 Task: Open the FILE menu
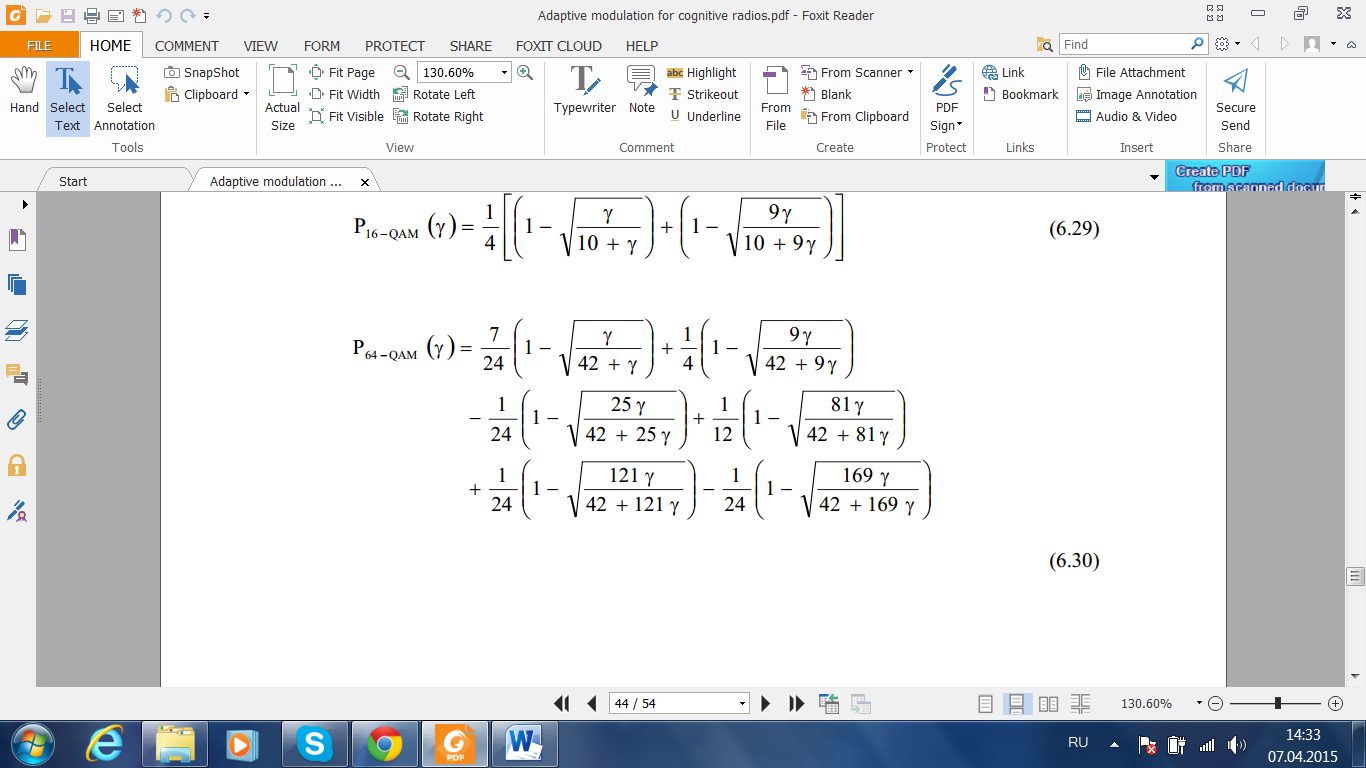point(39,45)
